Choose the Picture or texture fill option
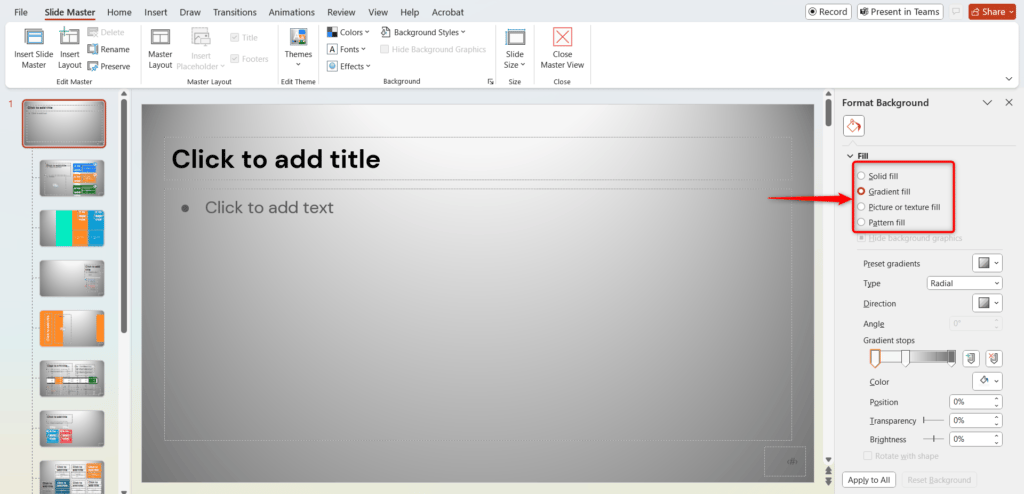The height and width of the screenshot is (494, 1024). click(x=862, y=207)
